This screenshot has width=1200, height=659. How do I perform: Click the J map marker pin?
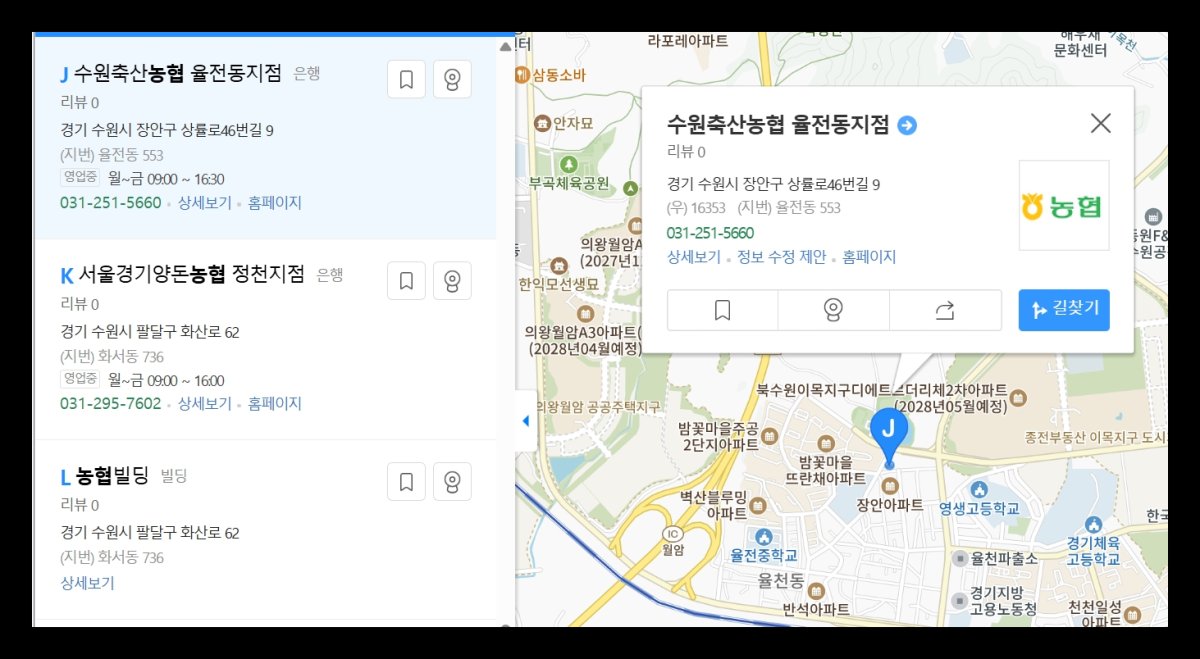point(889,435)
